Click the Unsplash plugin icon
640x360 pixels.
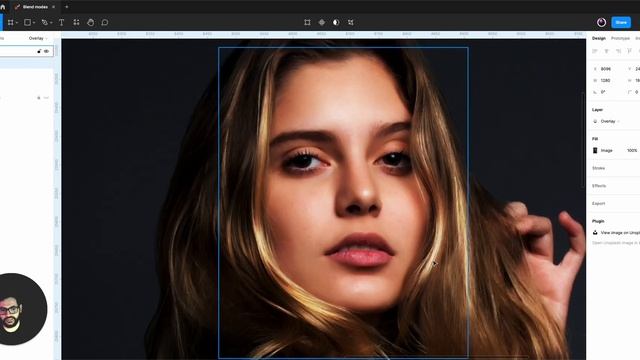pyautogui.click(x=595, y=233)
